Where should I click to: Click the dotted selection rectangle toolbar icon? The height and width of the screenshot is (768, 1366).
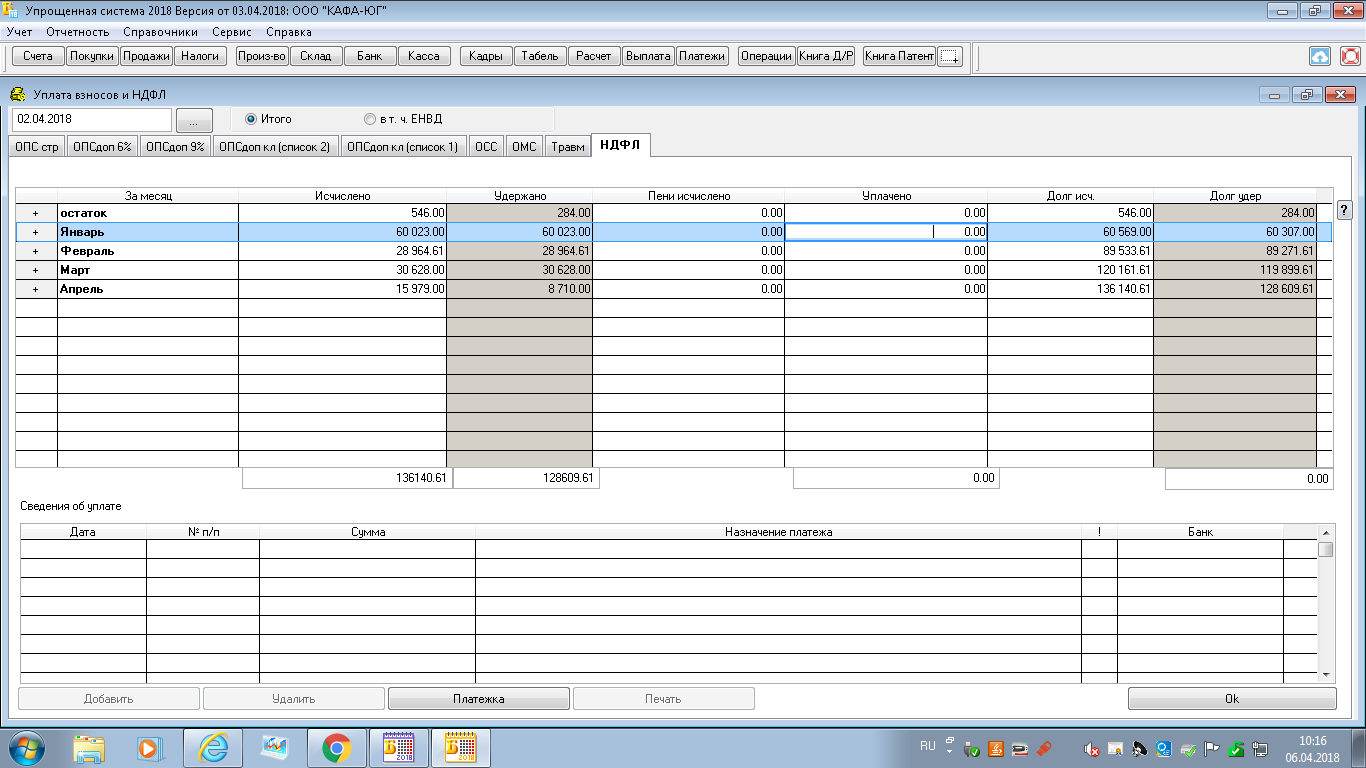point(950,57)
